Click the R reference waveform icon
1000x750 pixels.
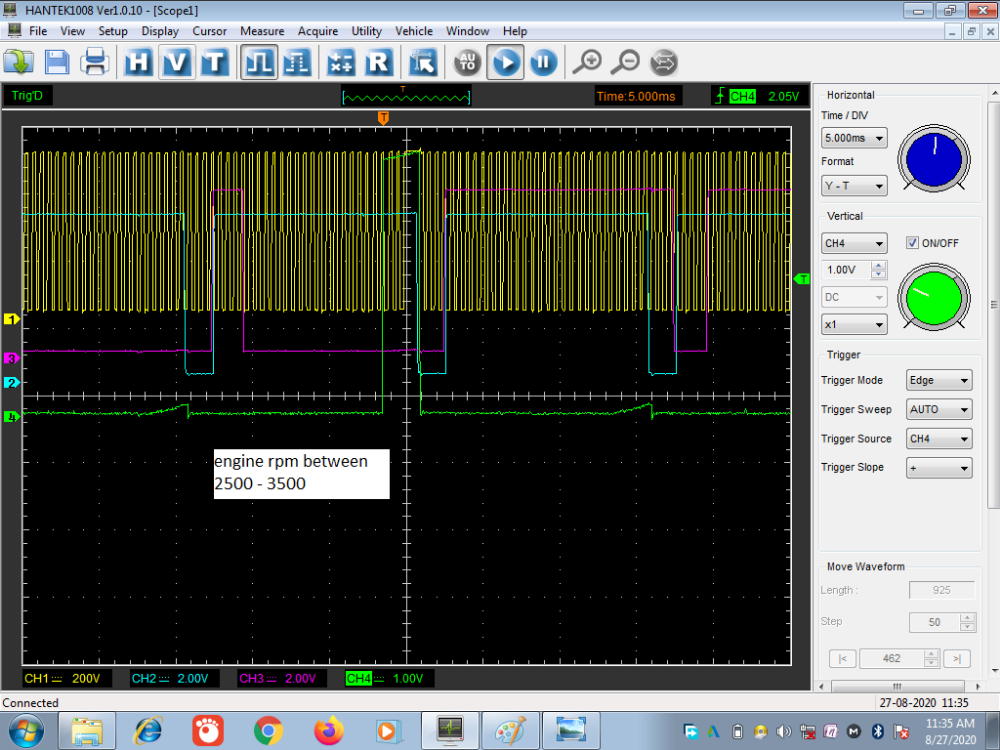click(x=378, y=63)
